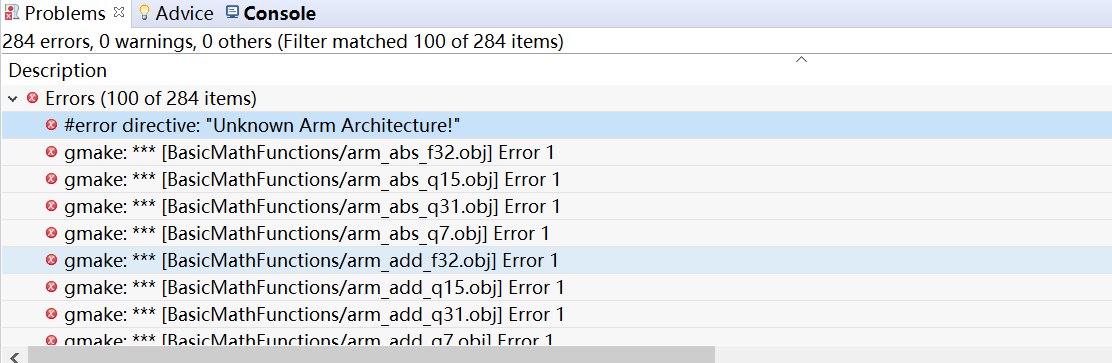1112x363 pixels.
Task: Close the Problems tab with X
Action: click(119, 12)
